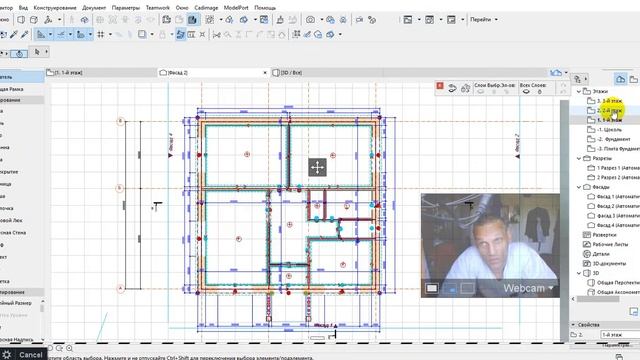Toggle the All Layers eye visibility
Viewport: 640px width, 360px height.
click(x=526, y=92)
